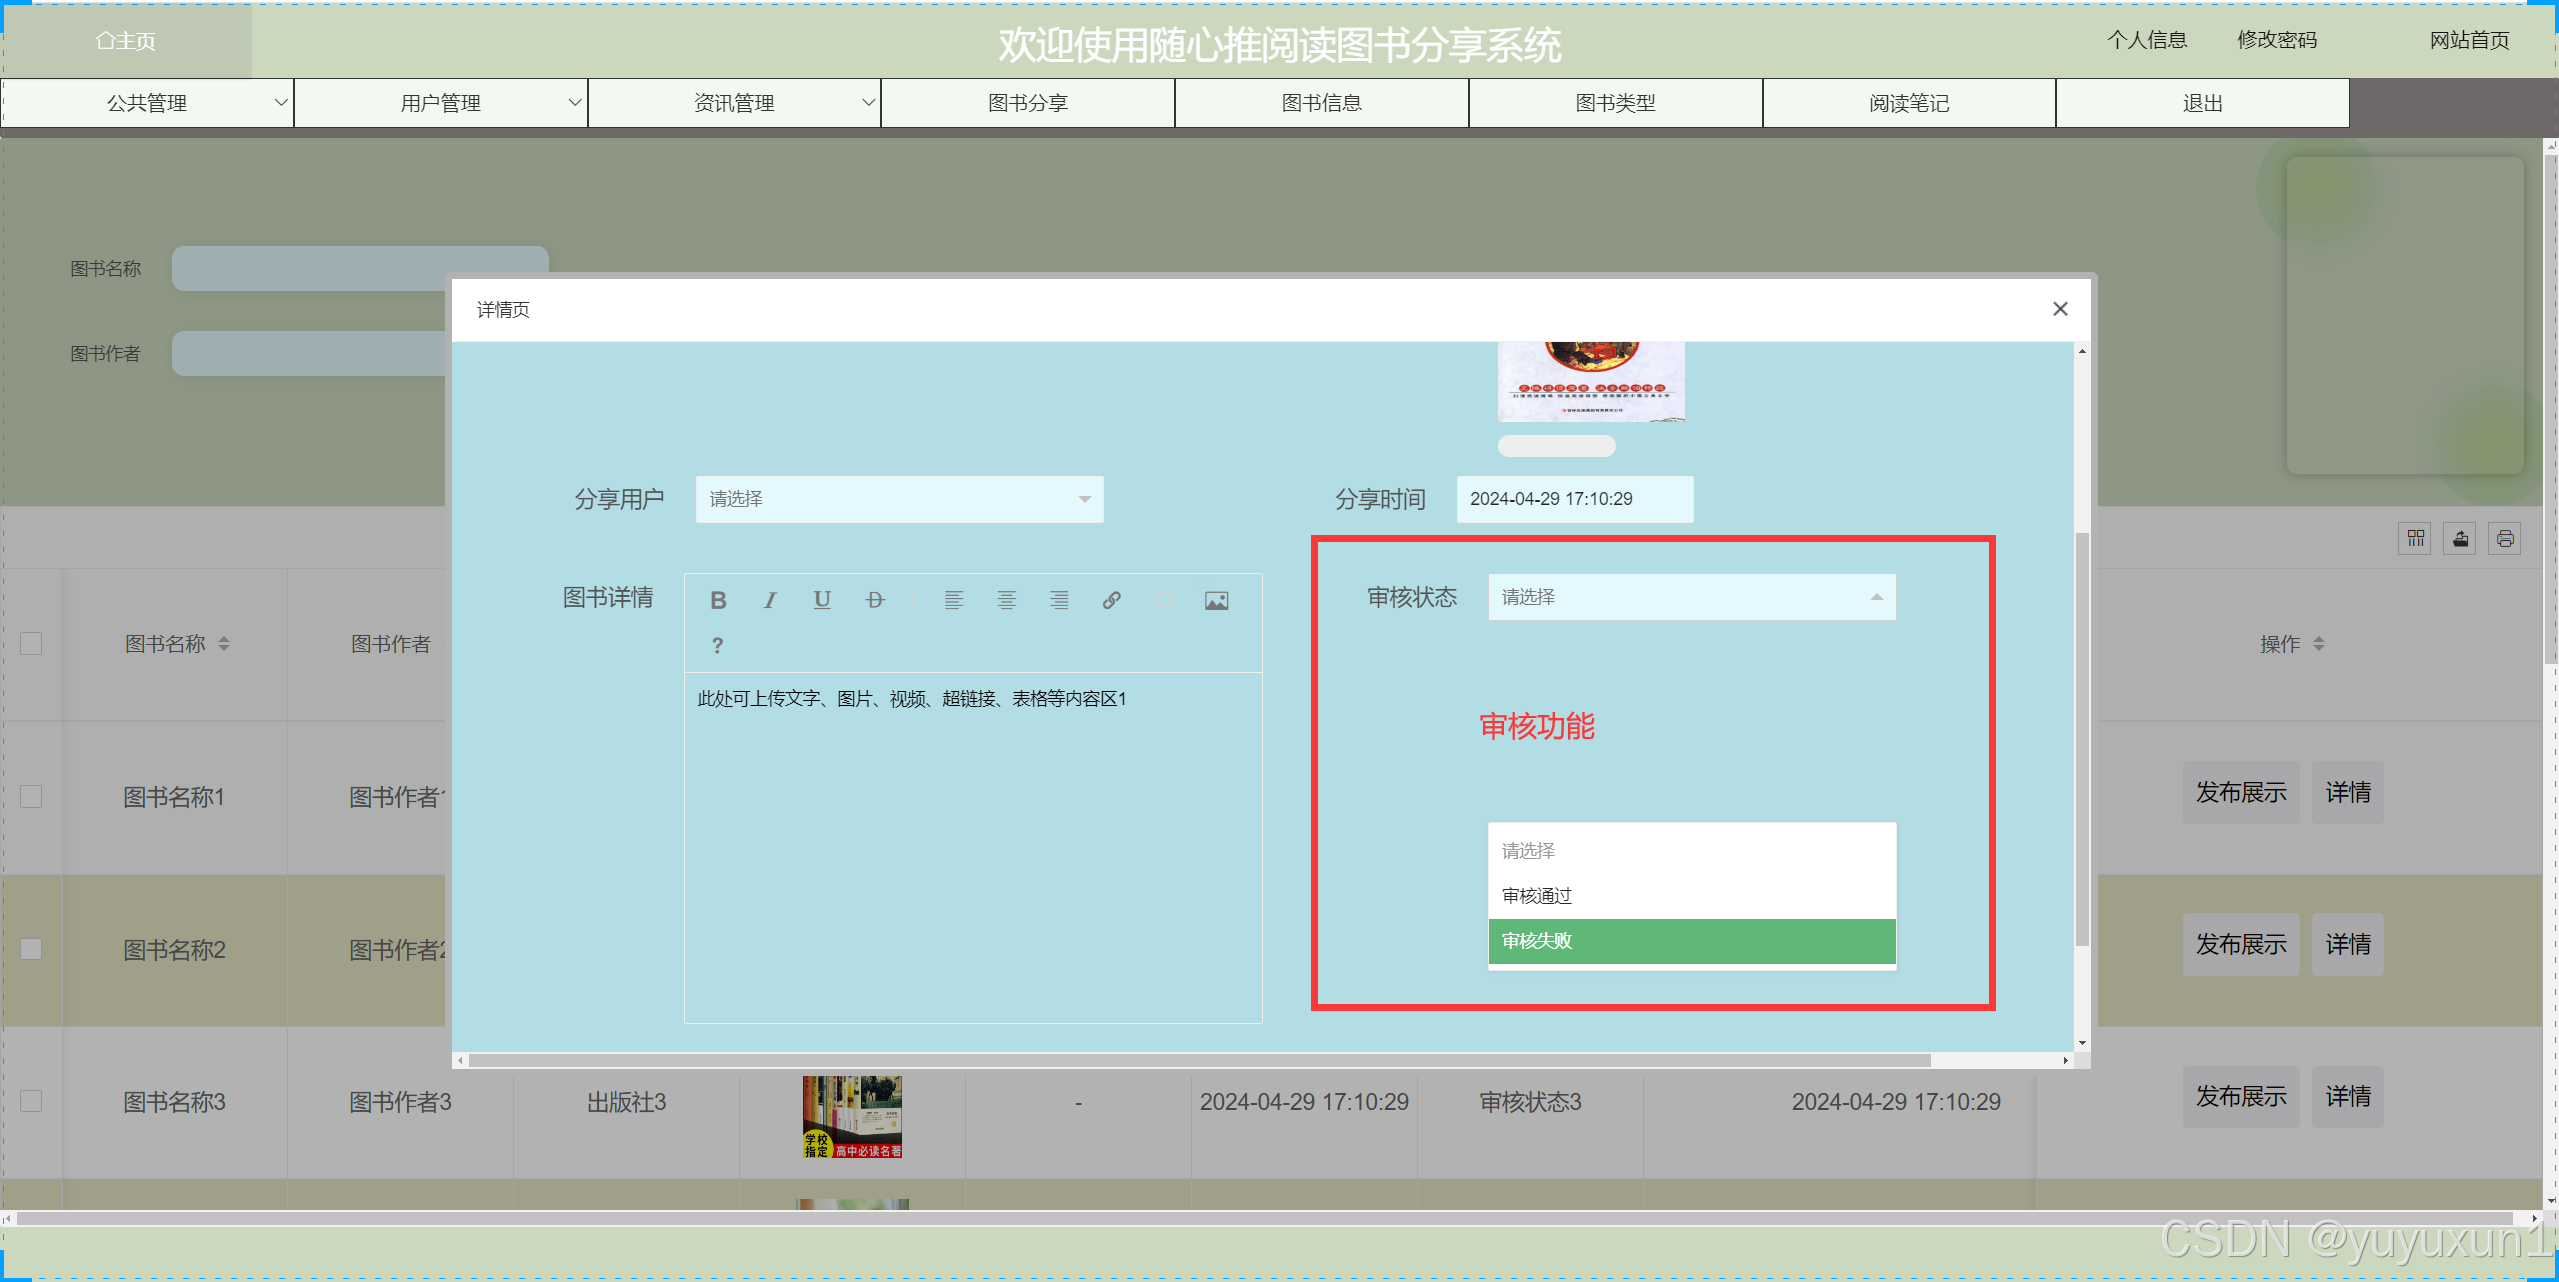The height and width of the screenshot is (1282, 2559).
Task: Toggle the select-all checkbox in the table header
Action: pyautogui.click(x=32, y=643)
